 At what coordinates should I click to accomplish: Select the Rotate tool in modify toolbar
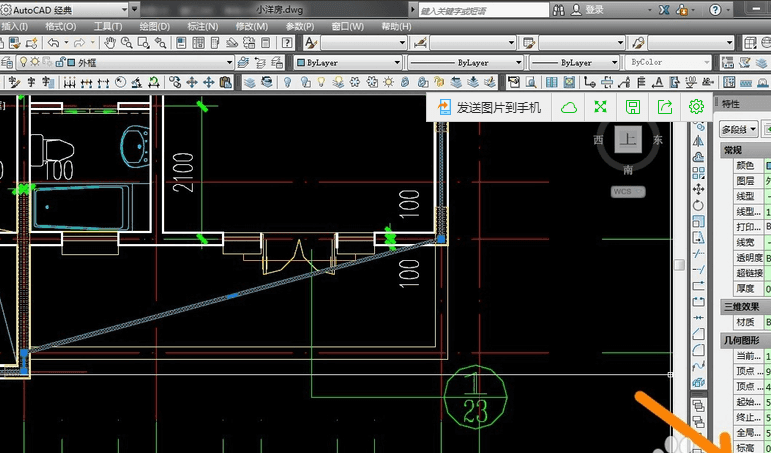pos(698,206)
